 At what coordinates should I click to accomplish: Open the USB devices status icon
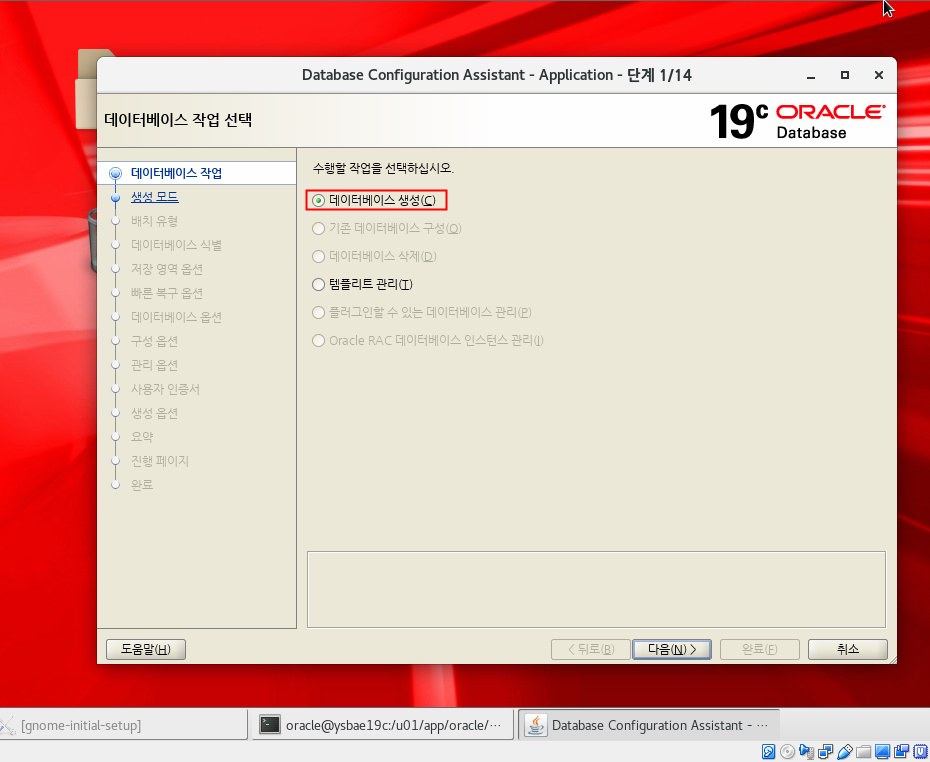pos(845,752)
